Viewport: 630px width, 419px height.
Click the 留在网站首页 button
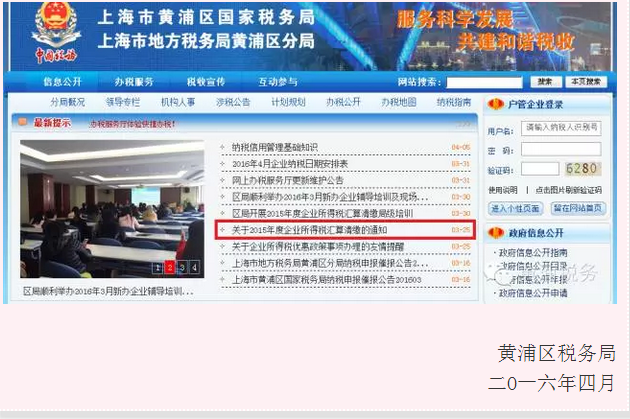tap(578, 208)
